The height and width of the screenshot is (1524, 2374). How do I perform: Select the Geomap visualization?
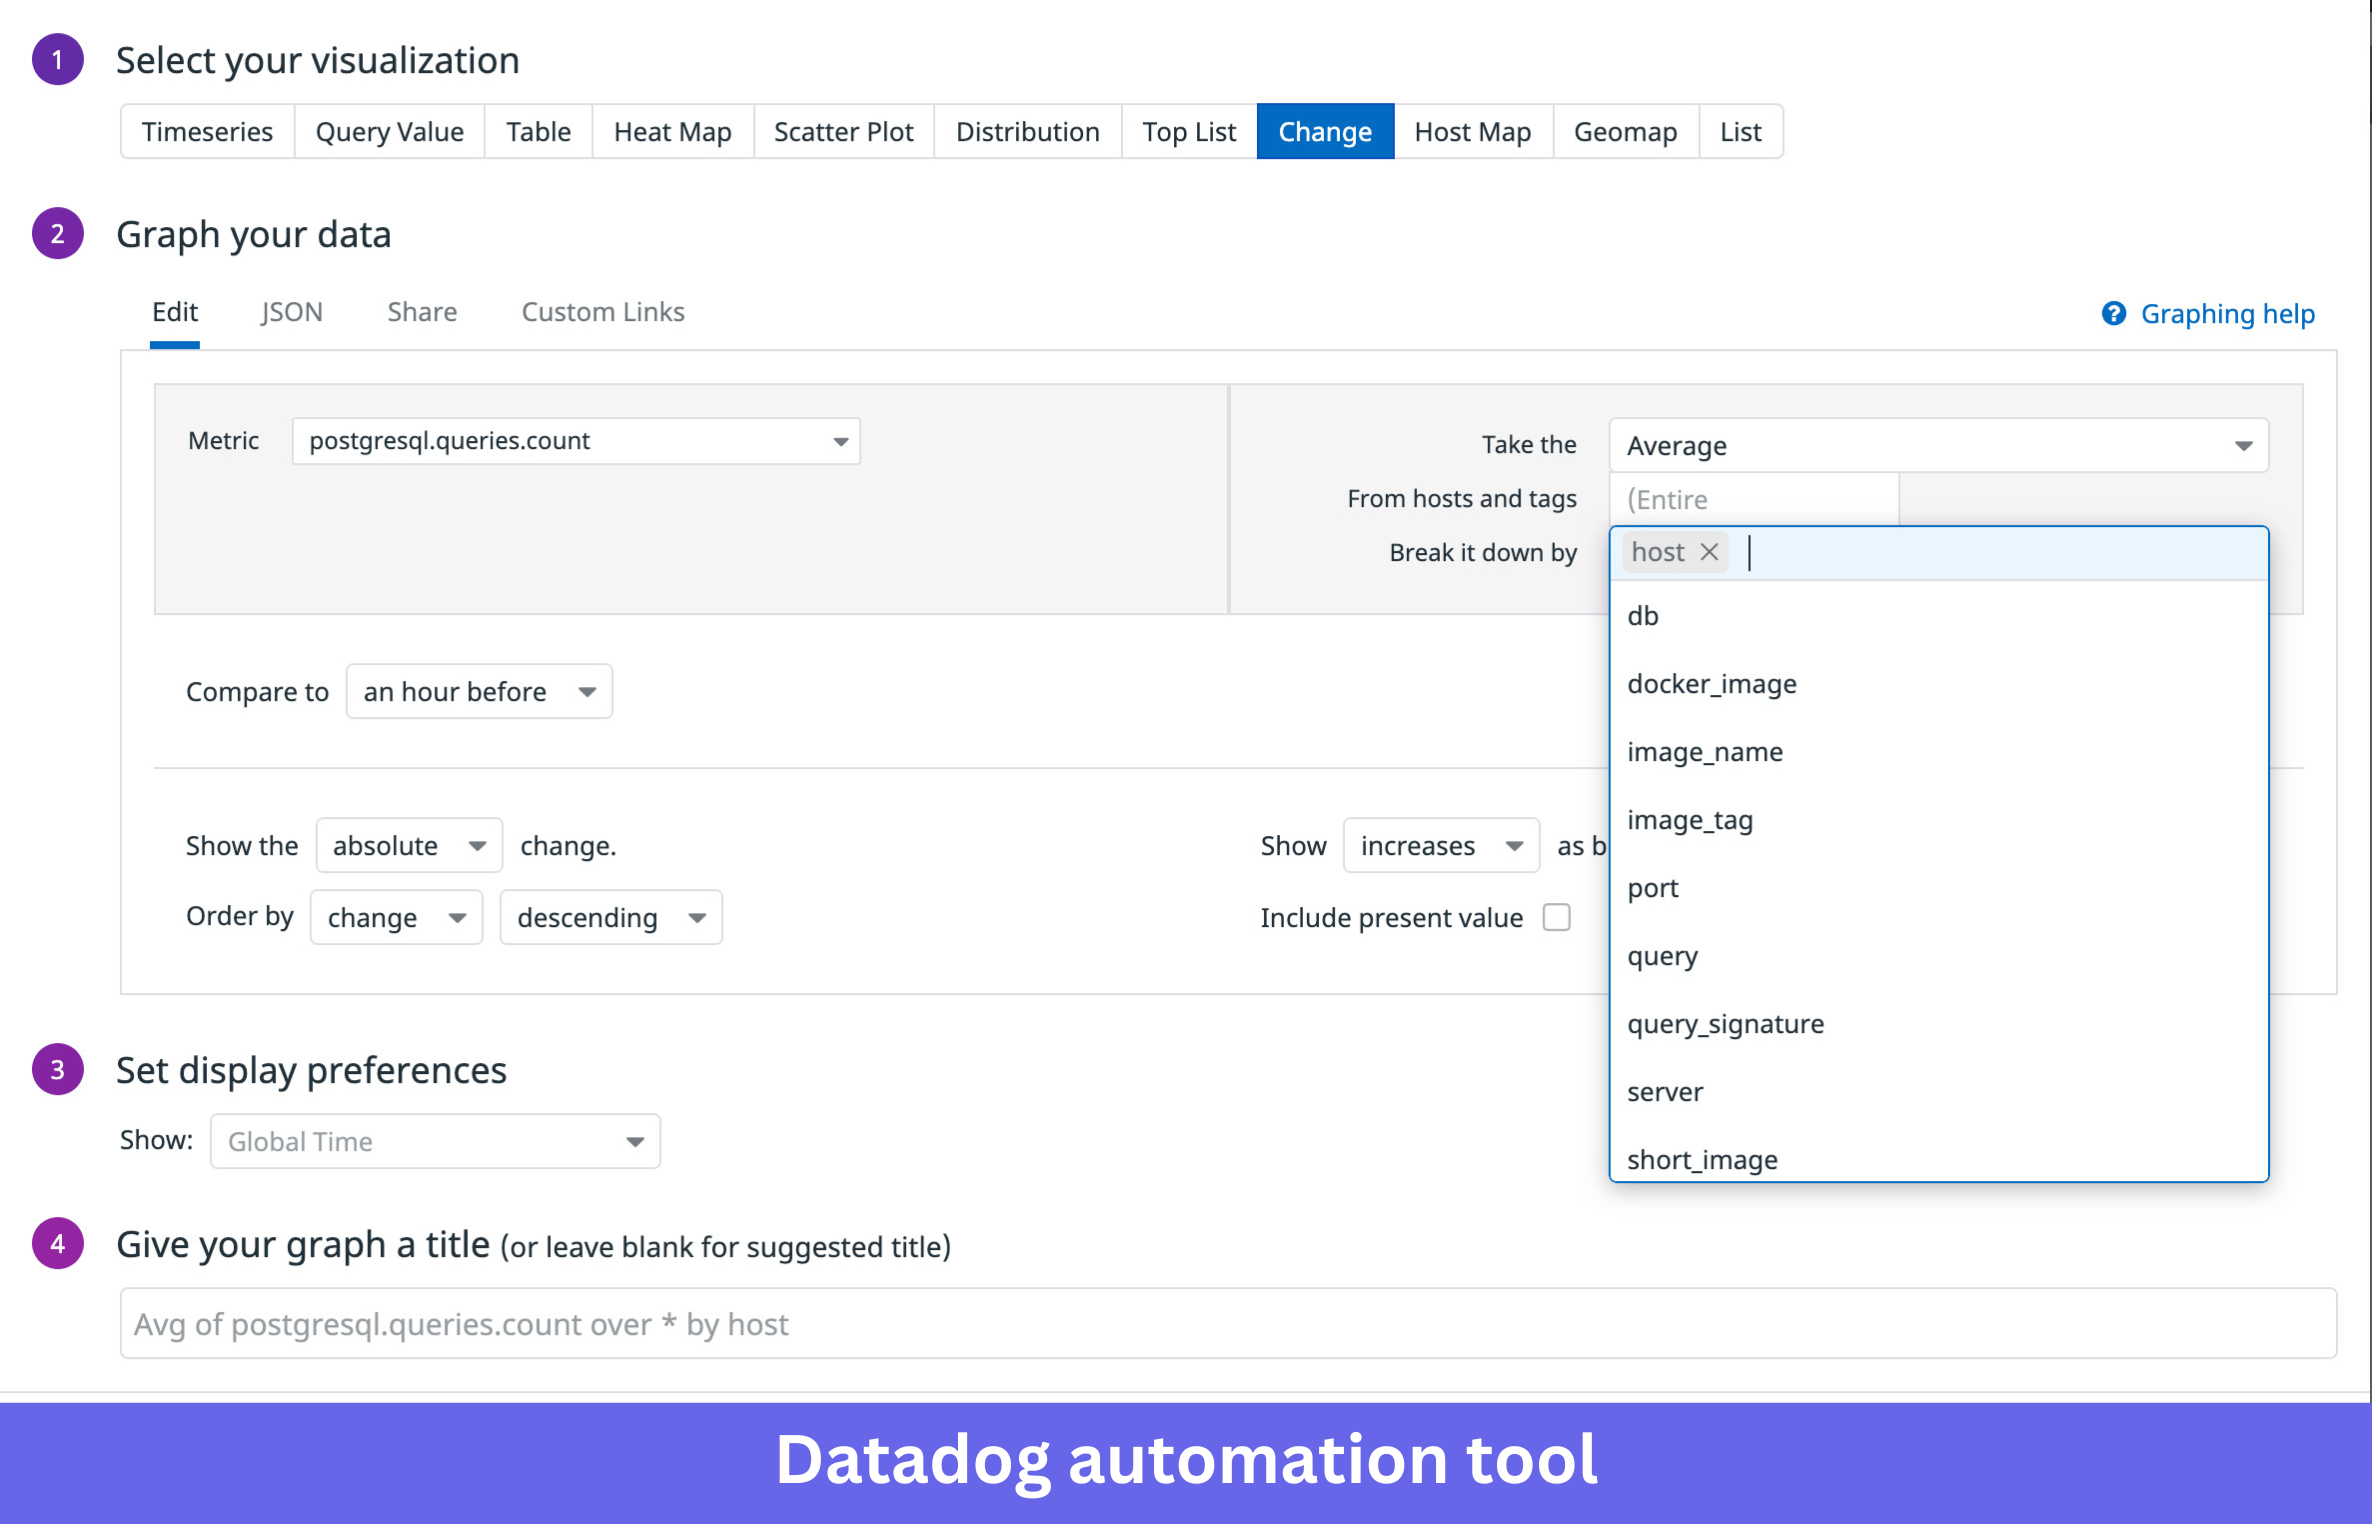(x=1625, y=132)
